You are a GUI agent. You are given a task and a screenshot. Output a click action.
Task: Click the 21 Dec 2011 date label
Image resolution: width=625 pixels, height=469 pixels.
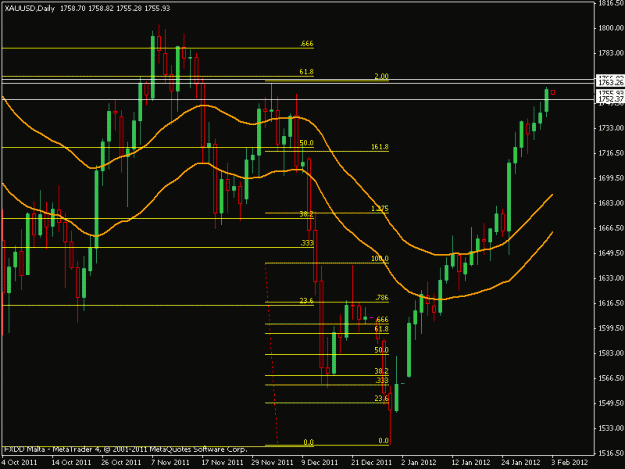tap(371, 462)
